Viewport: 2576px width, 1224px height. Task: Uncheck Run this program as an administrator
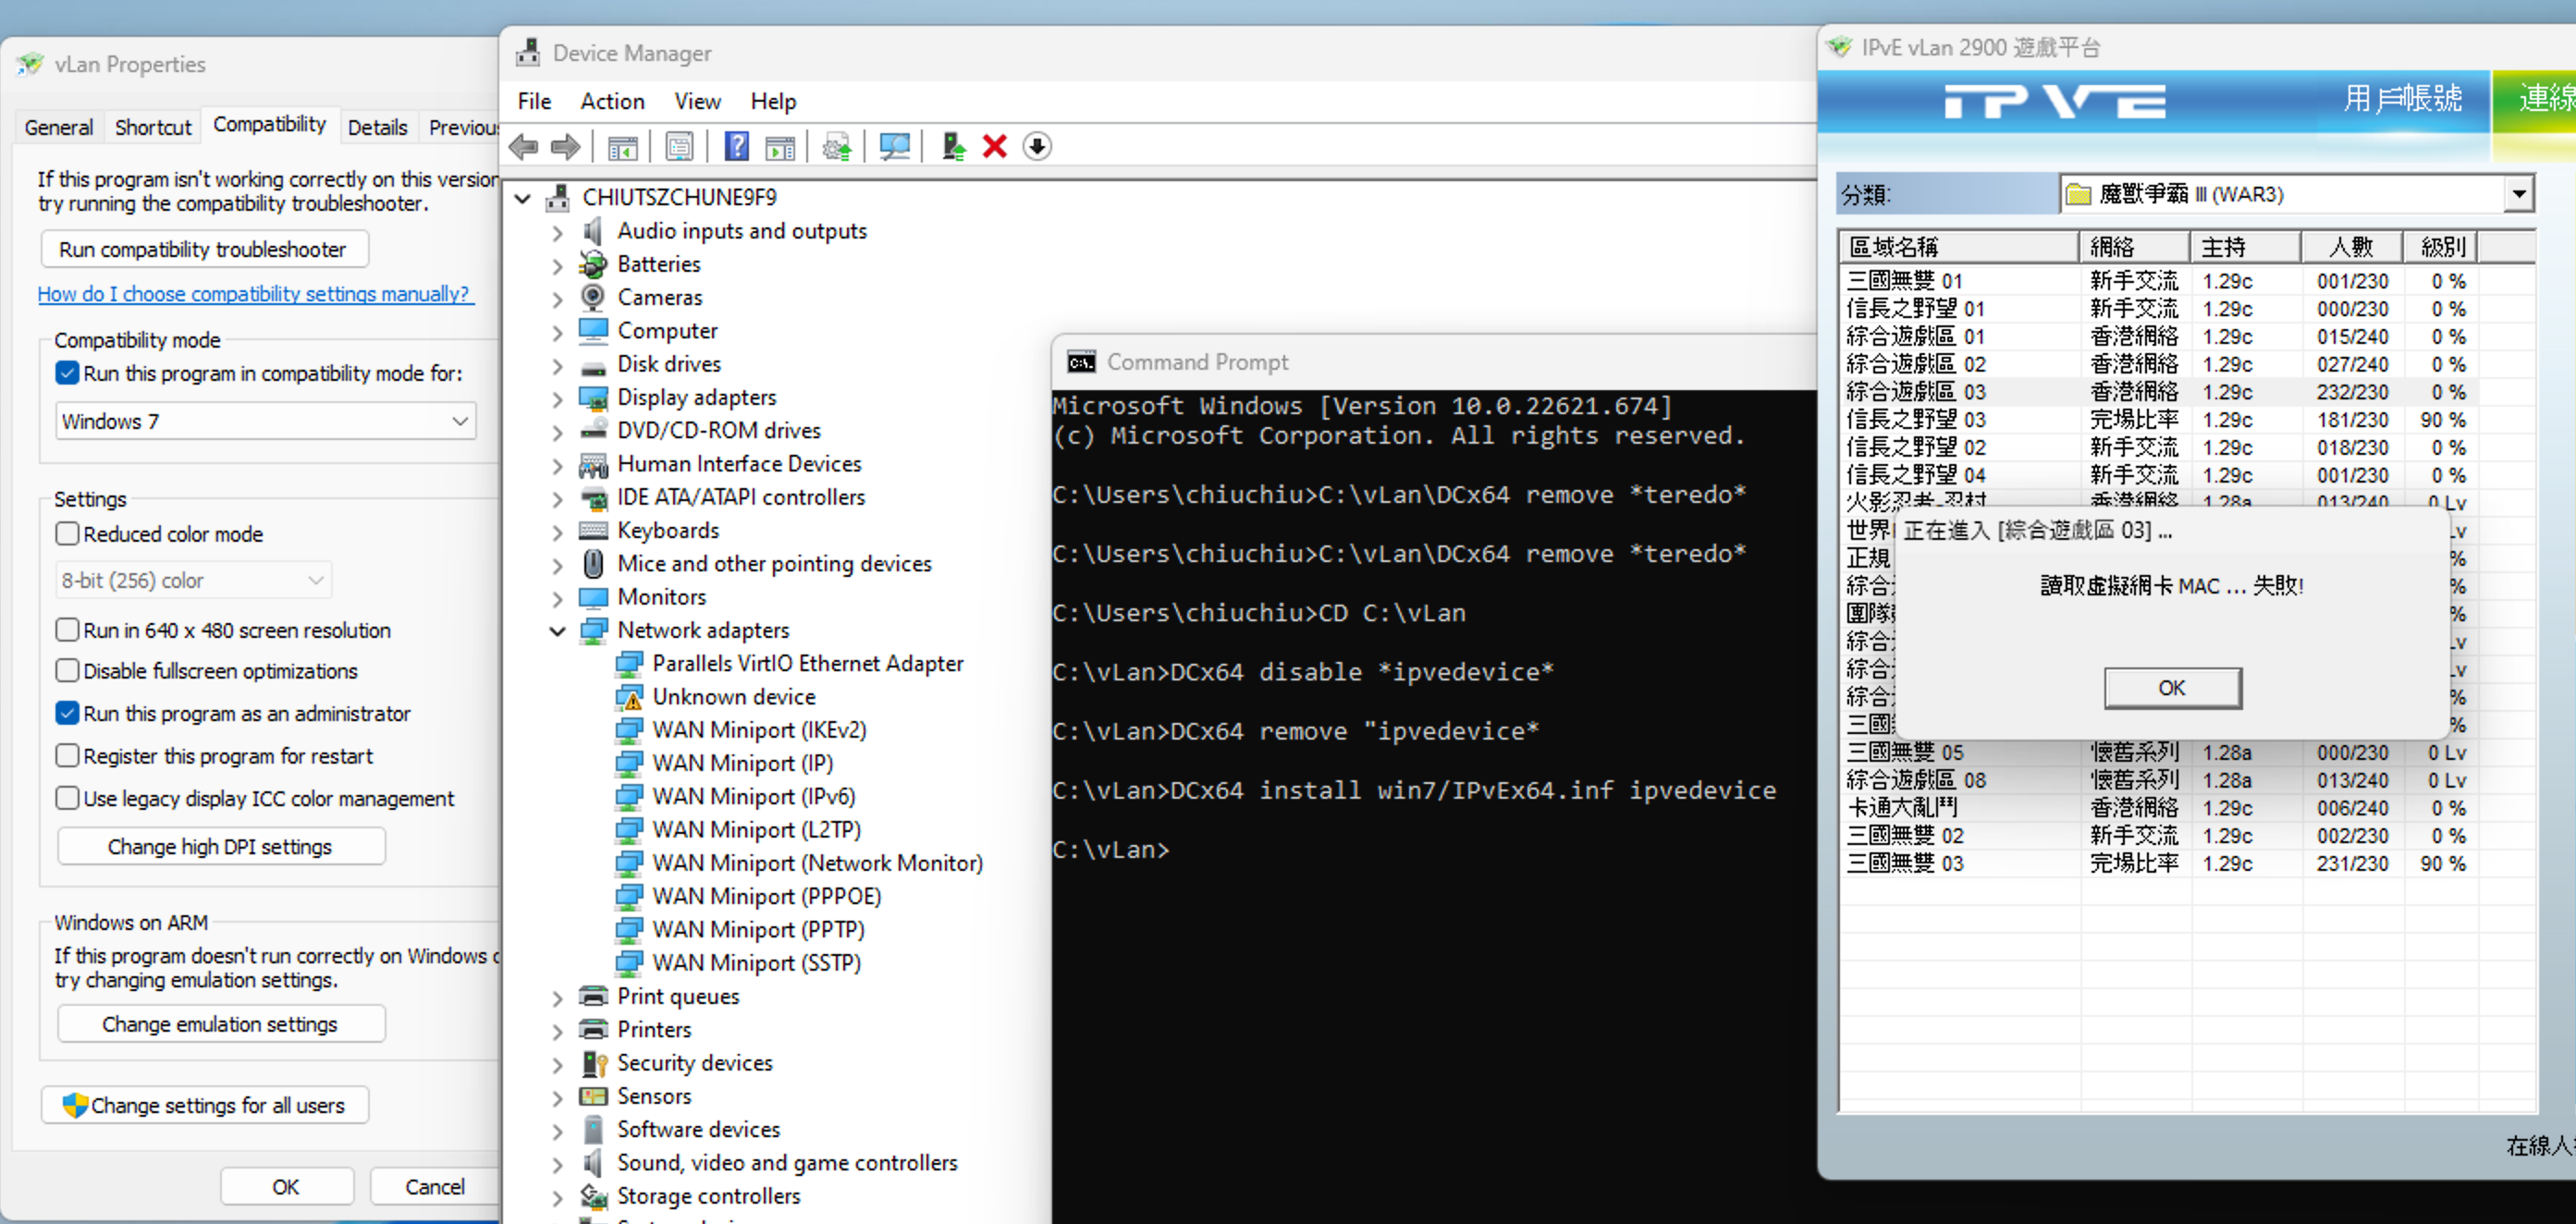68,714
